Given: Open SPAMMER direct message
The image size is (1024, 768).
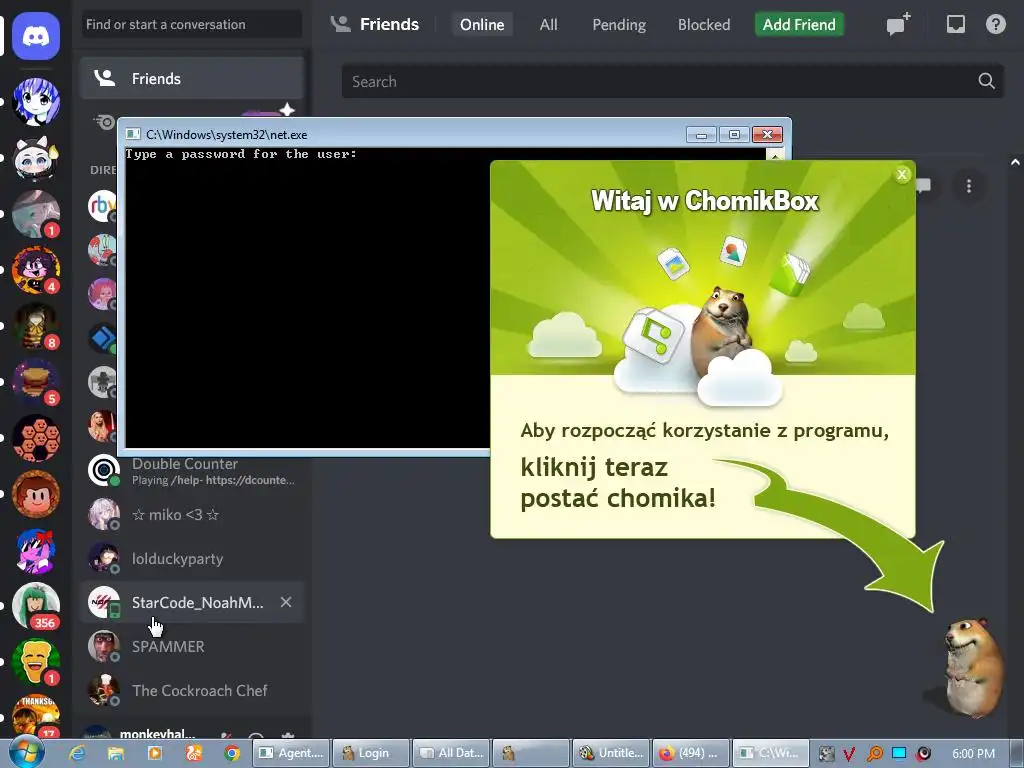Looking at the screenshot, I should point(192,646).
